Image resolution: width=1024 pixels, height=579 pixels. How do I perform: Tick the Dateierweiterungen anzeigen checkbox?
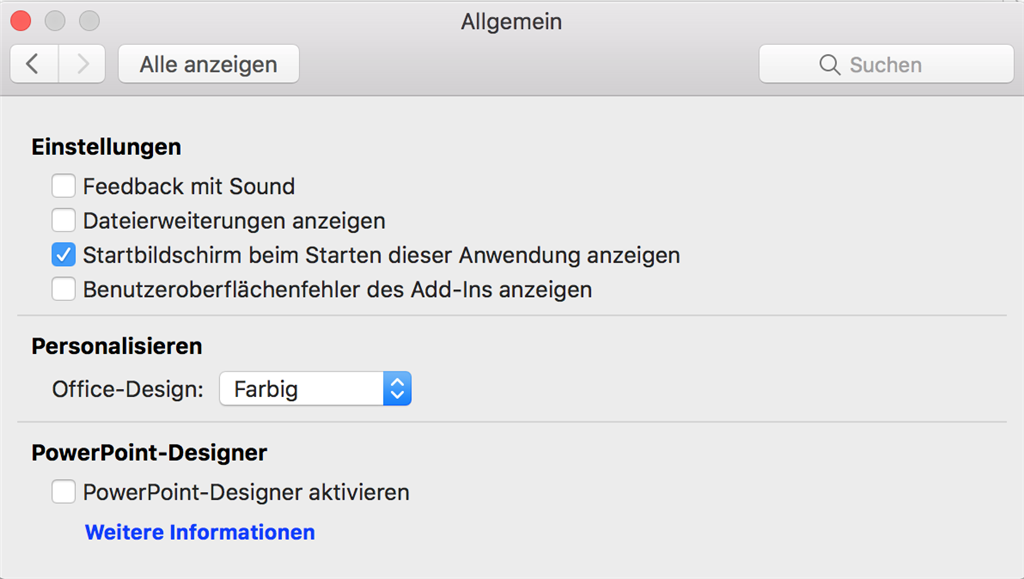[64, 220]
